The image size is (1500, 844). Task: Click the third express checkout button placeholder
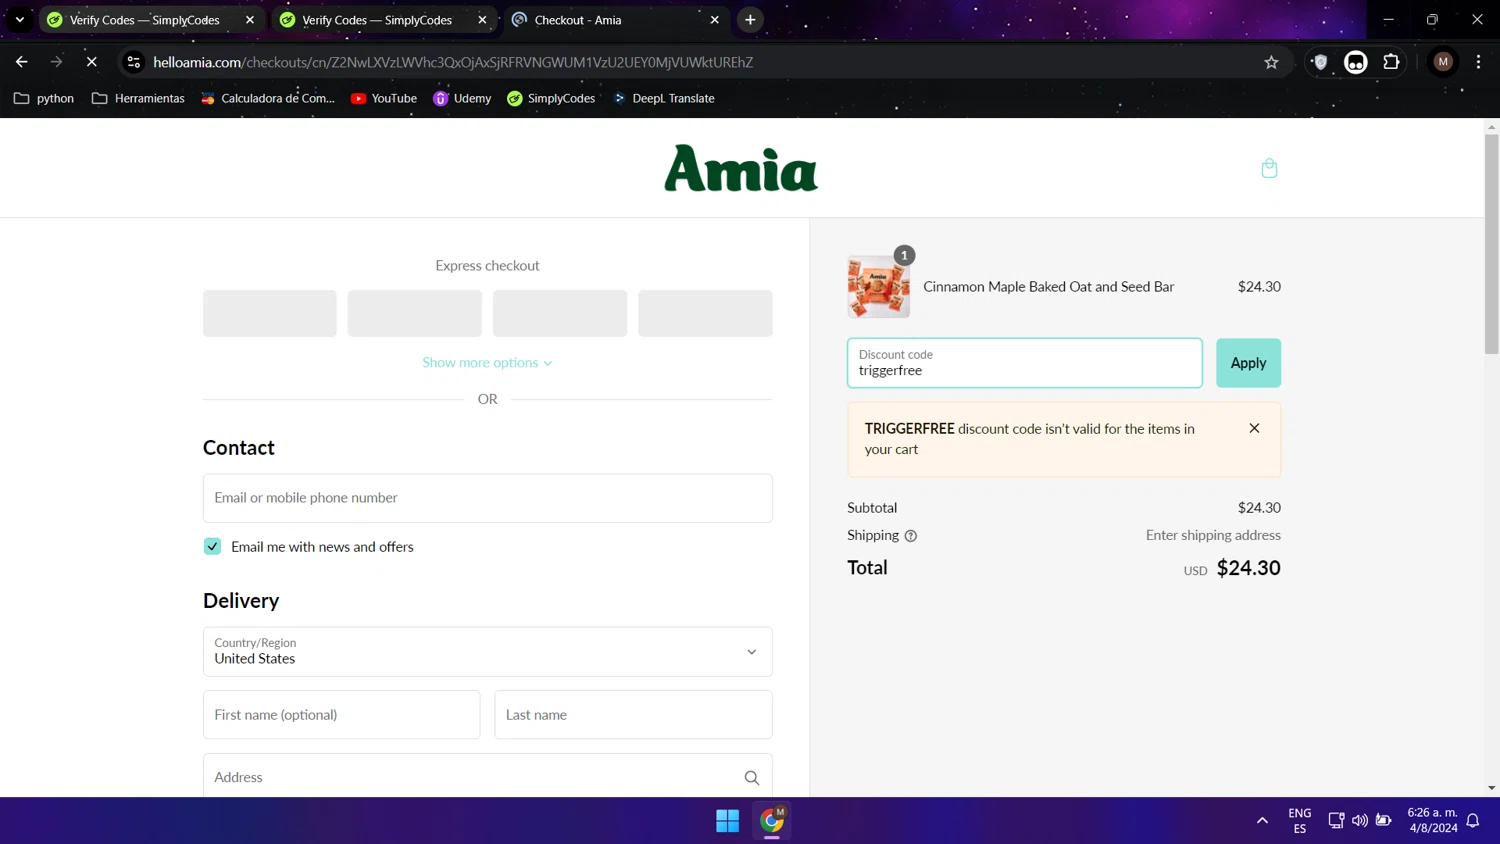pos(560,313)
